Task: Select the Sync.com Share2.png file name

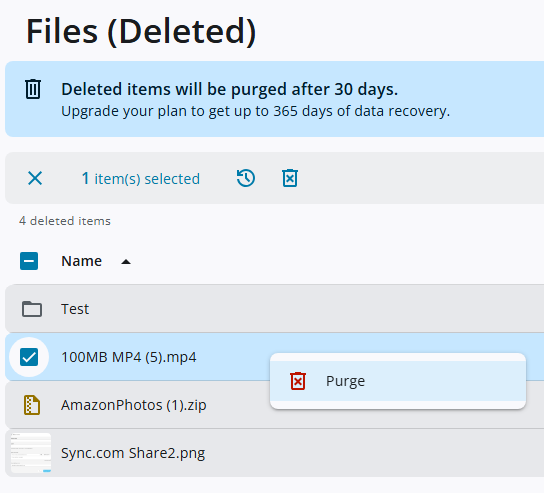Action: click(133, 453)
